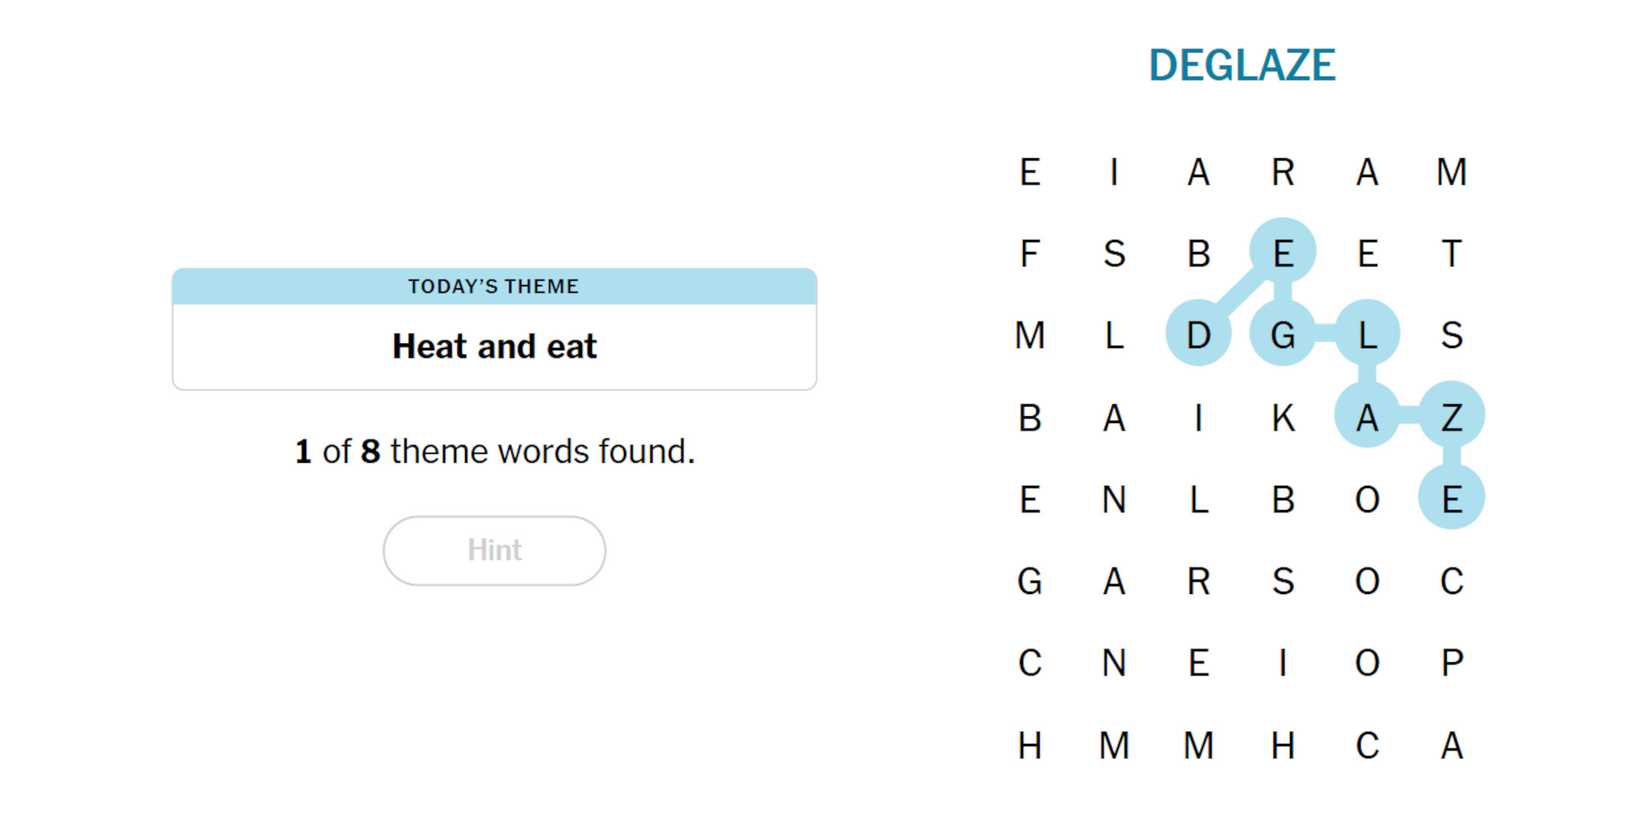Viewport: 1650px width, 825px height.
Task: Select the non-highlighted letter G
Action: pyautogui.click(x=1029, y=581)
